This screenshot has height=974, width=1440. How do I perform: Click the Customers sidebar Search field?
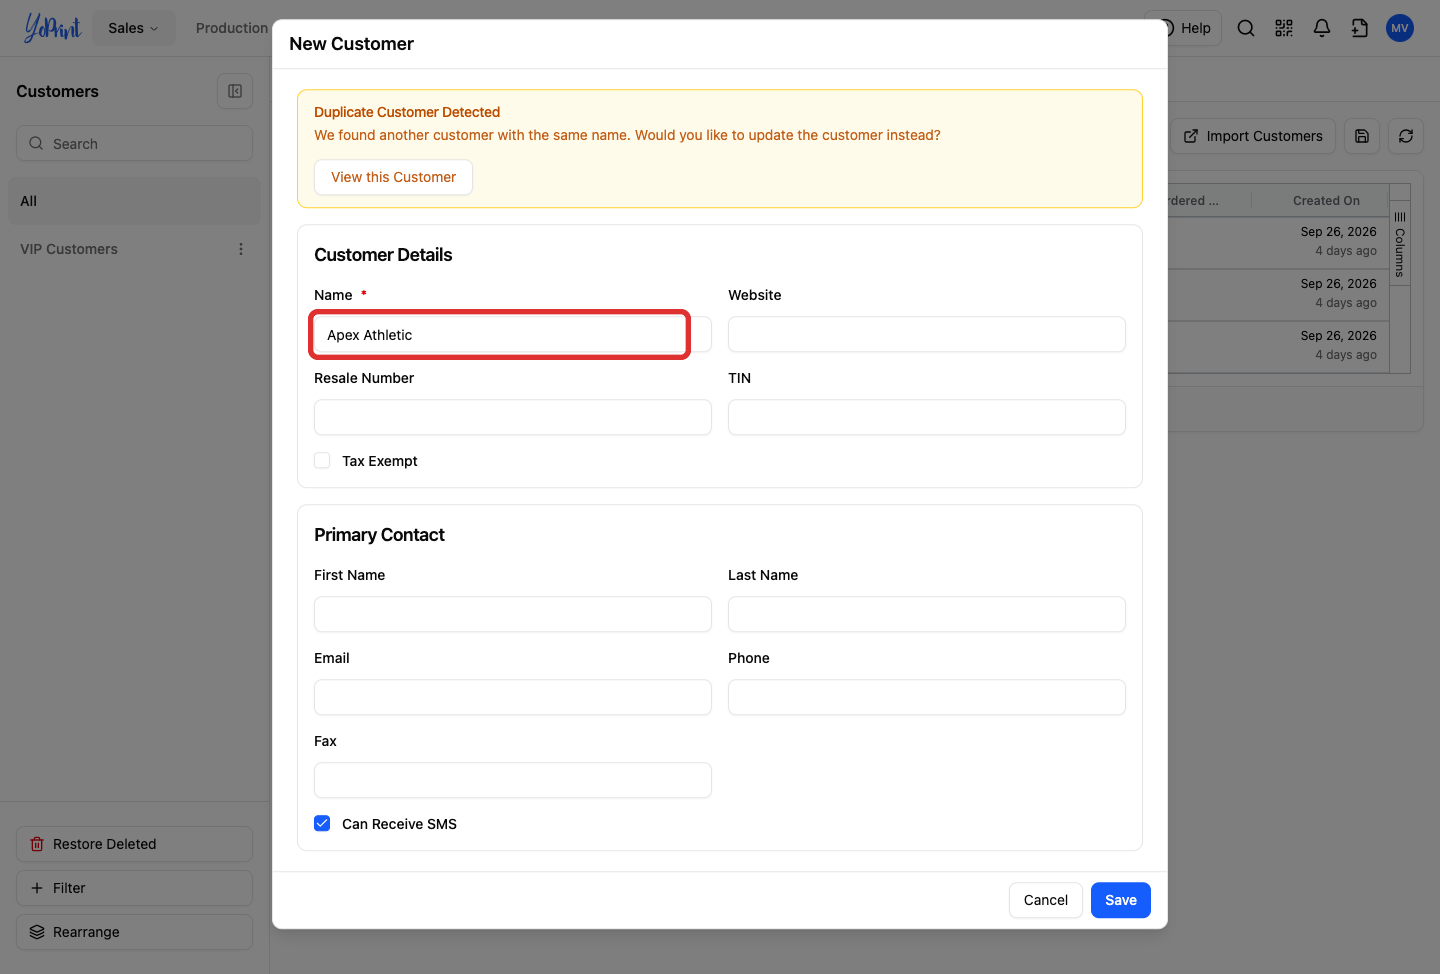click(x=134, y=143)
